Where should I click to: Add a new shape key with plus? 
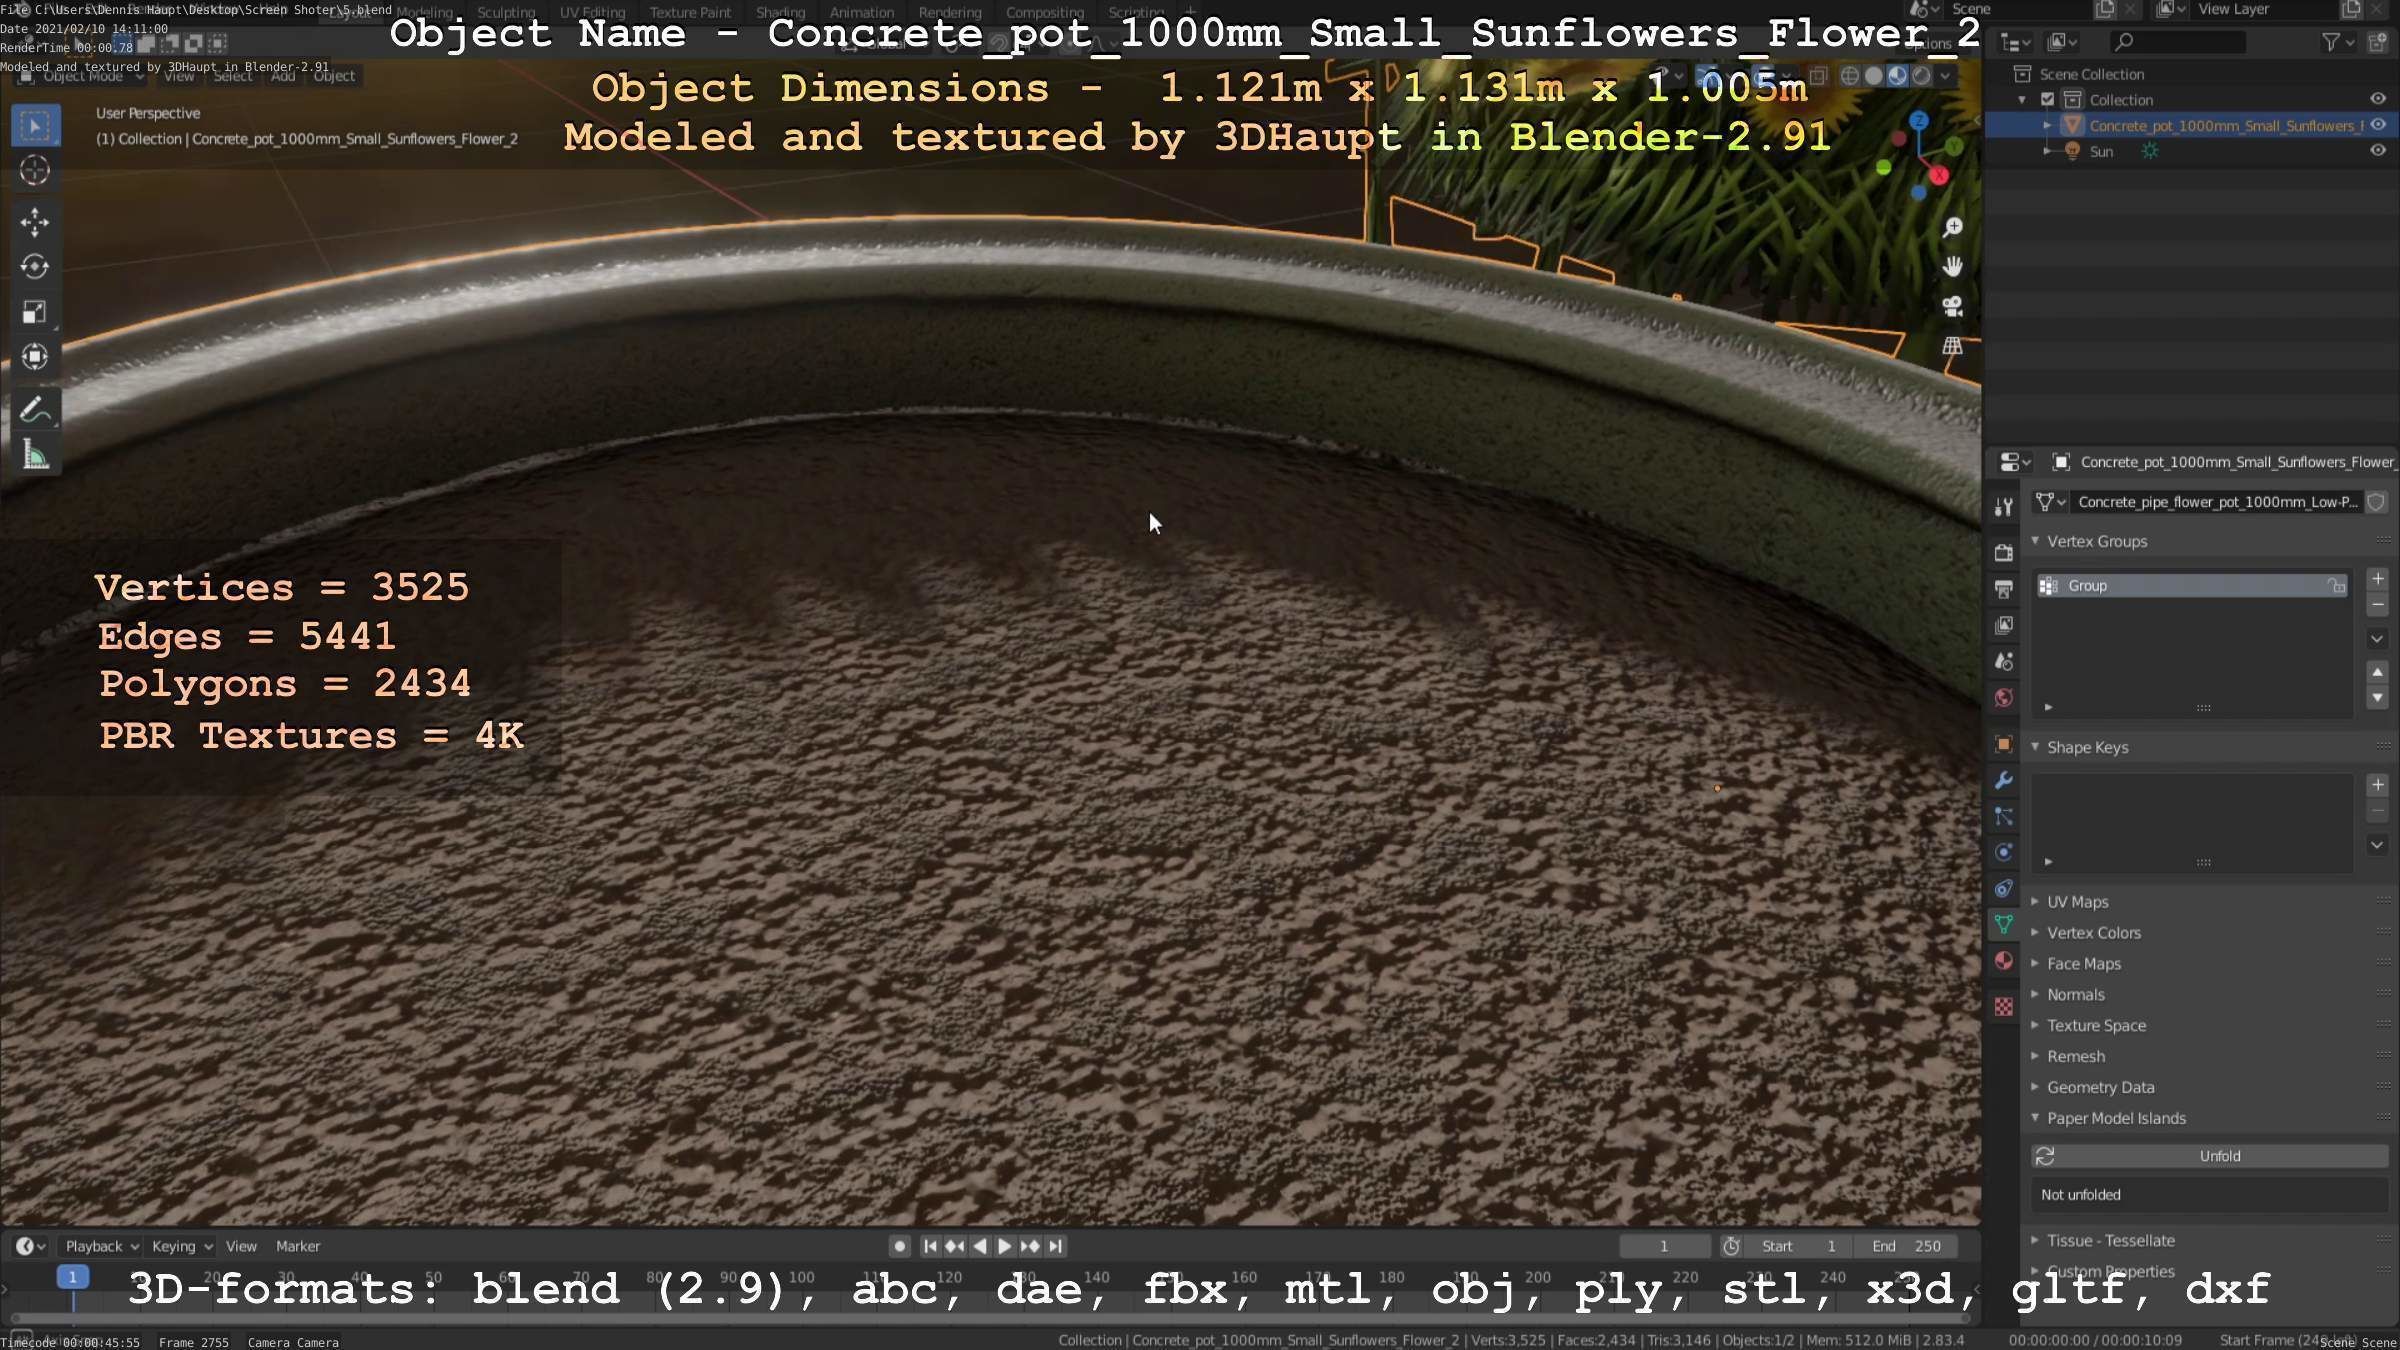pos(2378,785)
